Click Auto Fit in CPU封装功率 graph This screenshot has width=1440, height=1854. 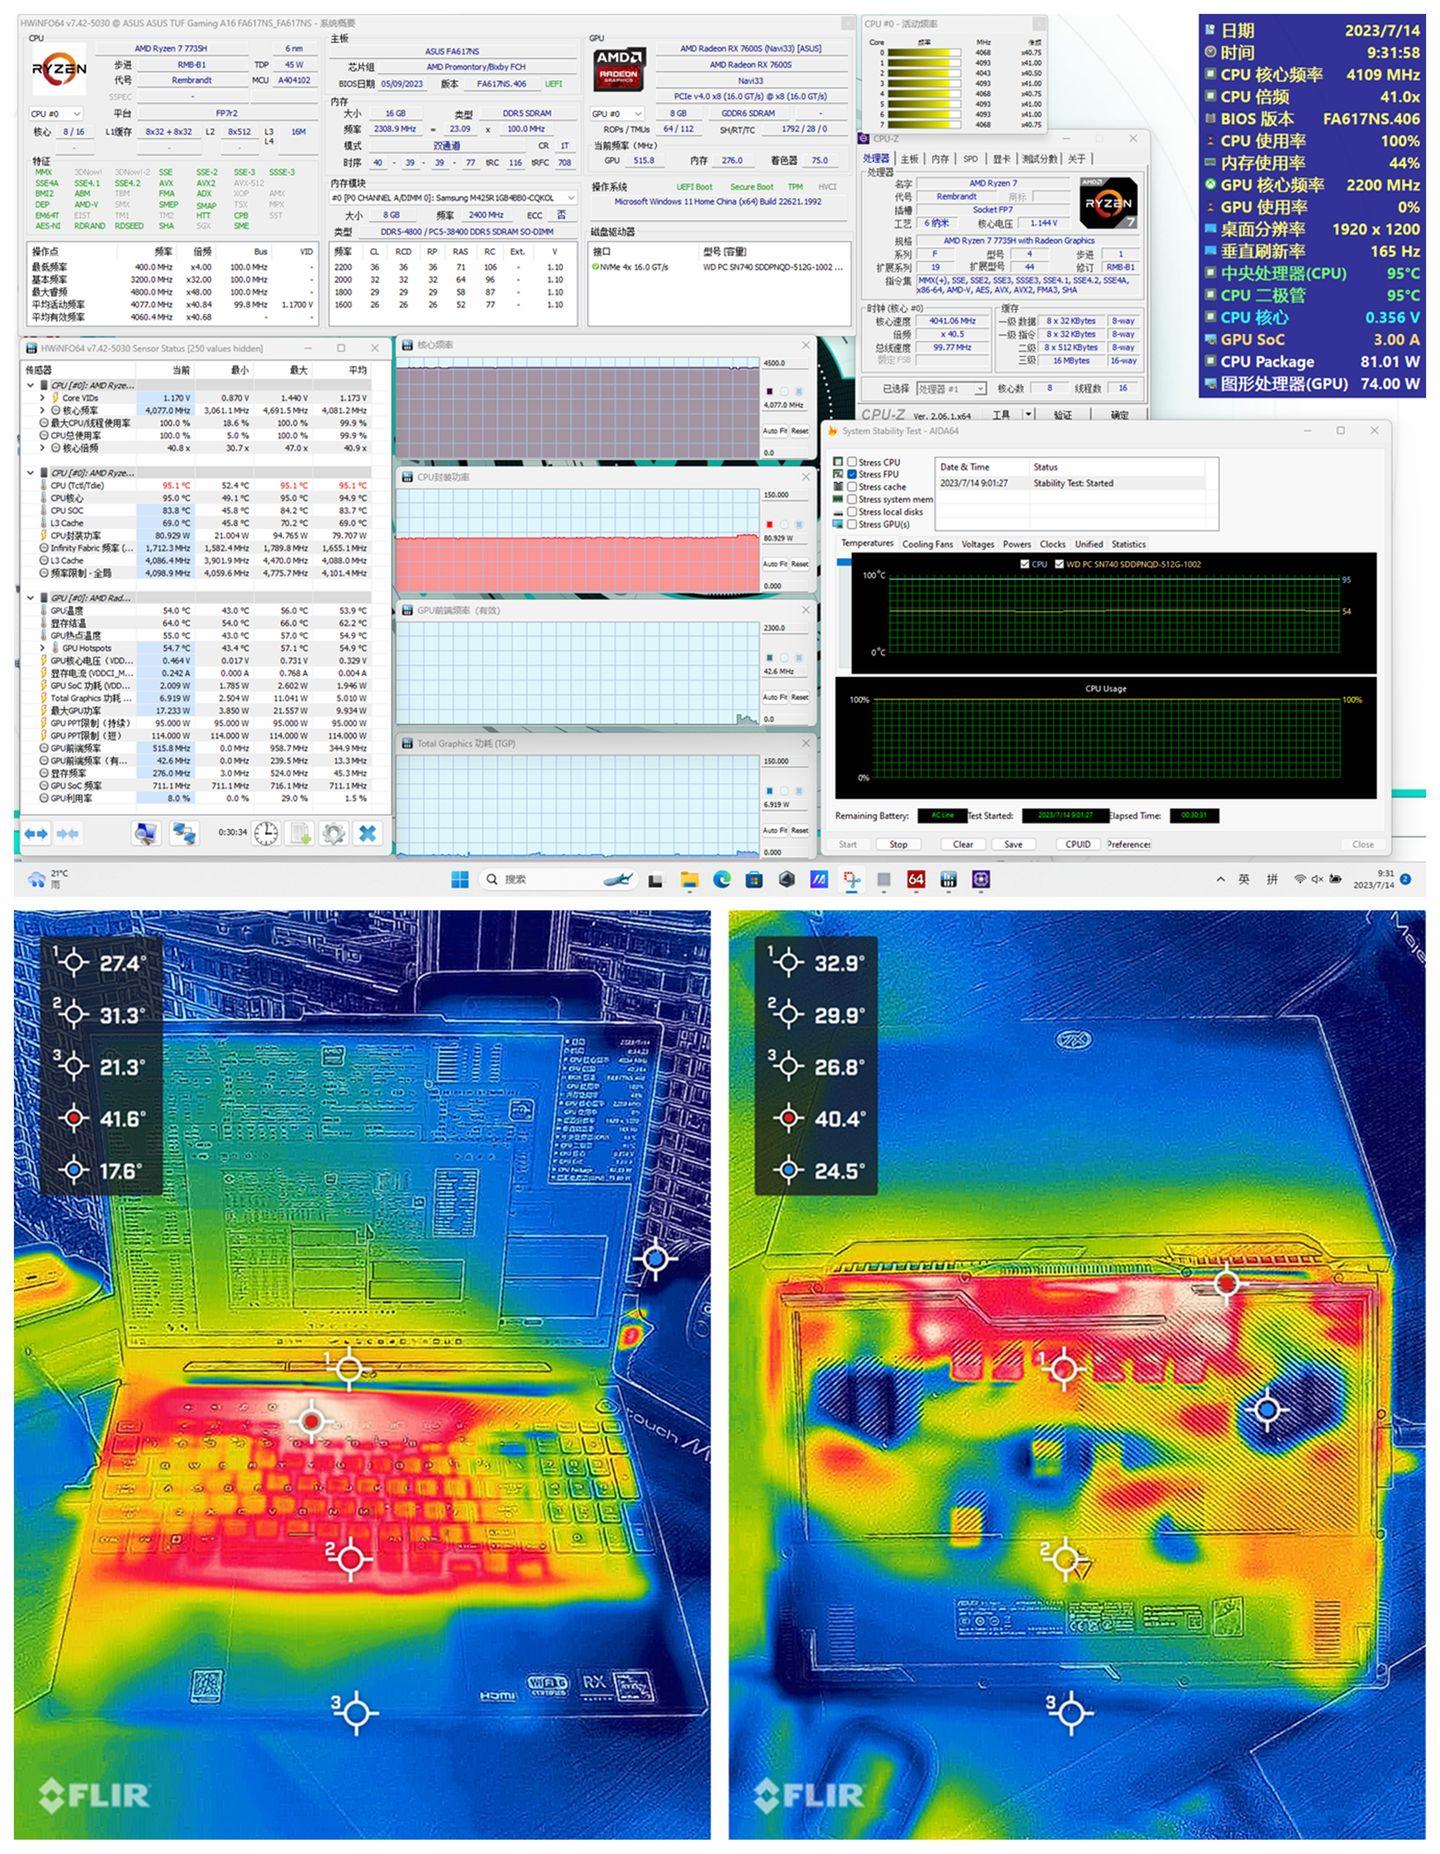(774, 564)
